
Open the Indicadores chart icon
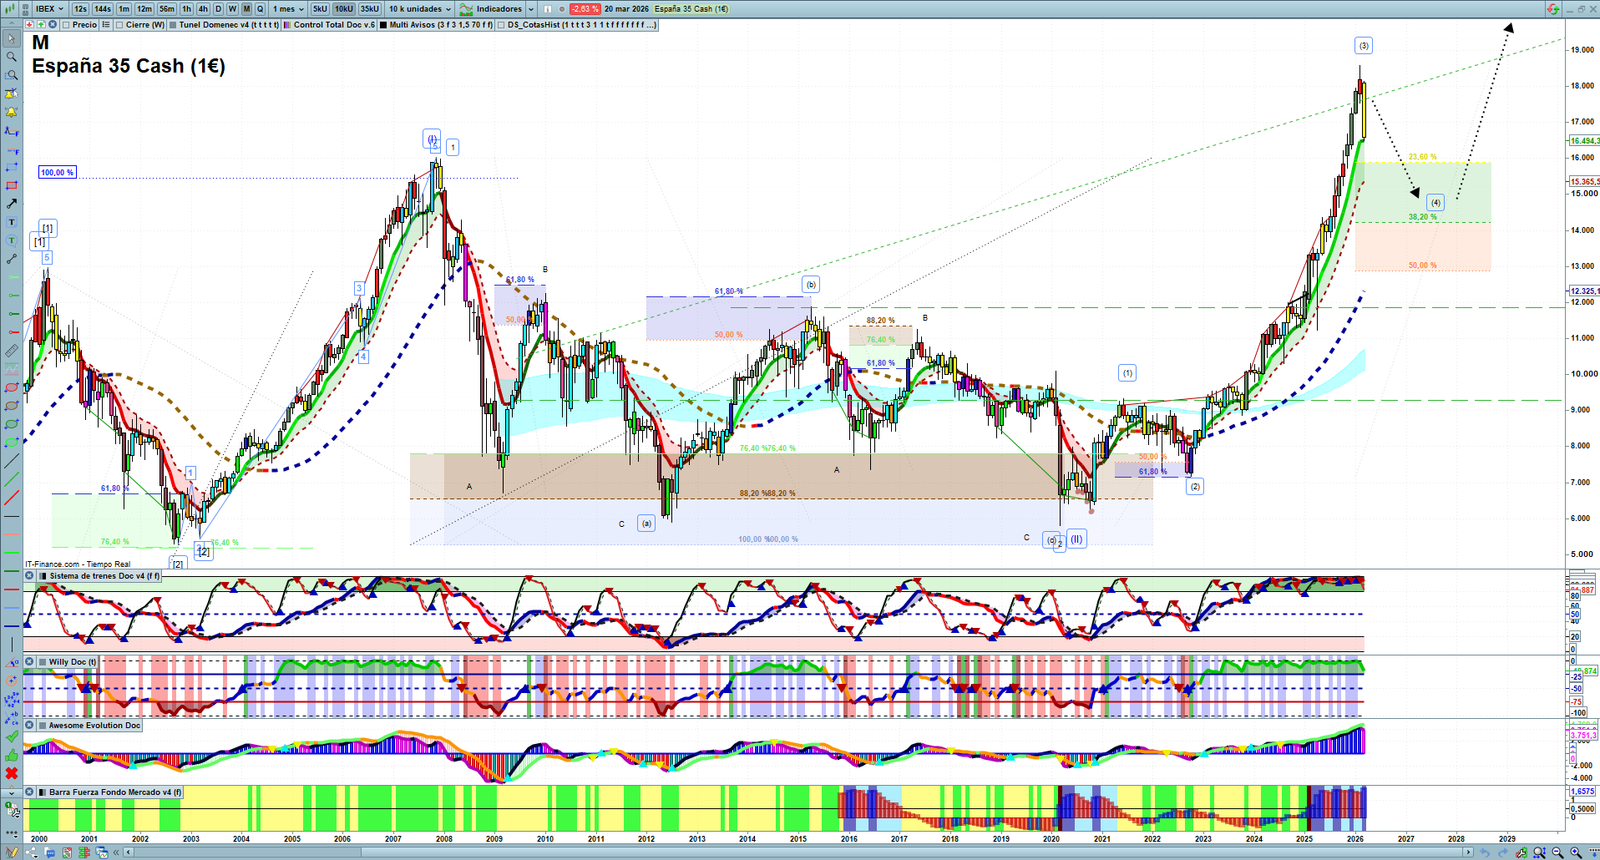pyautogui.click(x=466, y=9)
